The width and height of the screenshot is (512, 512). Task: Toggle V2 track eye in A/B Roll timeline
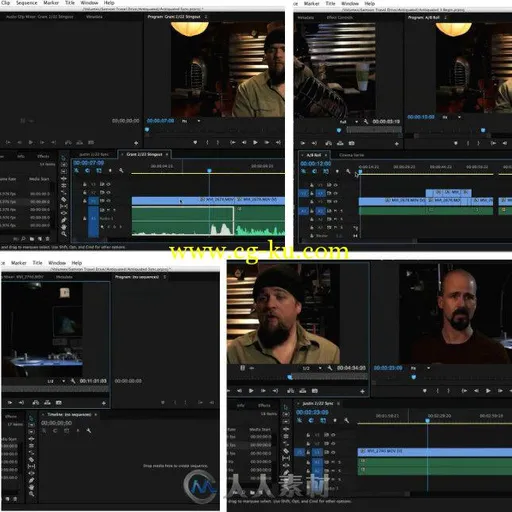(336, 193)
